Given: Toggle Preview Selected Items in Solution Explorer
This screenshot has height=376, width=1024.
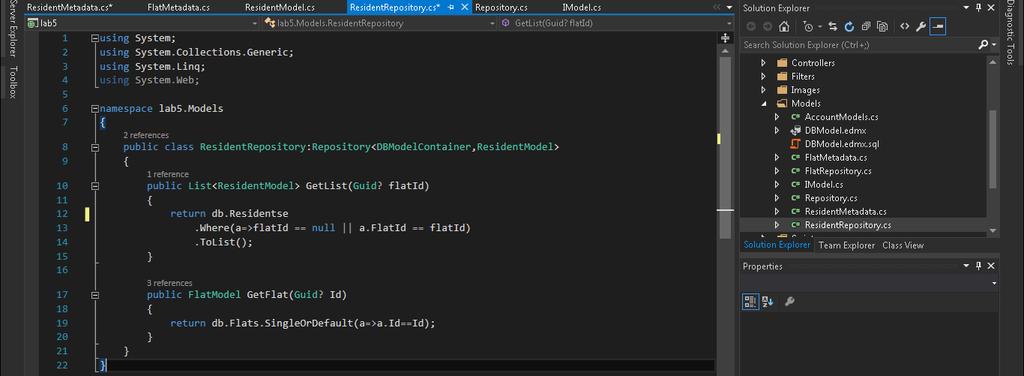Looking at the screenshot, I should [x=938, y=27].
